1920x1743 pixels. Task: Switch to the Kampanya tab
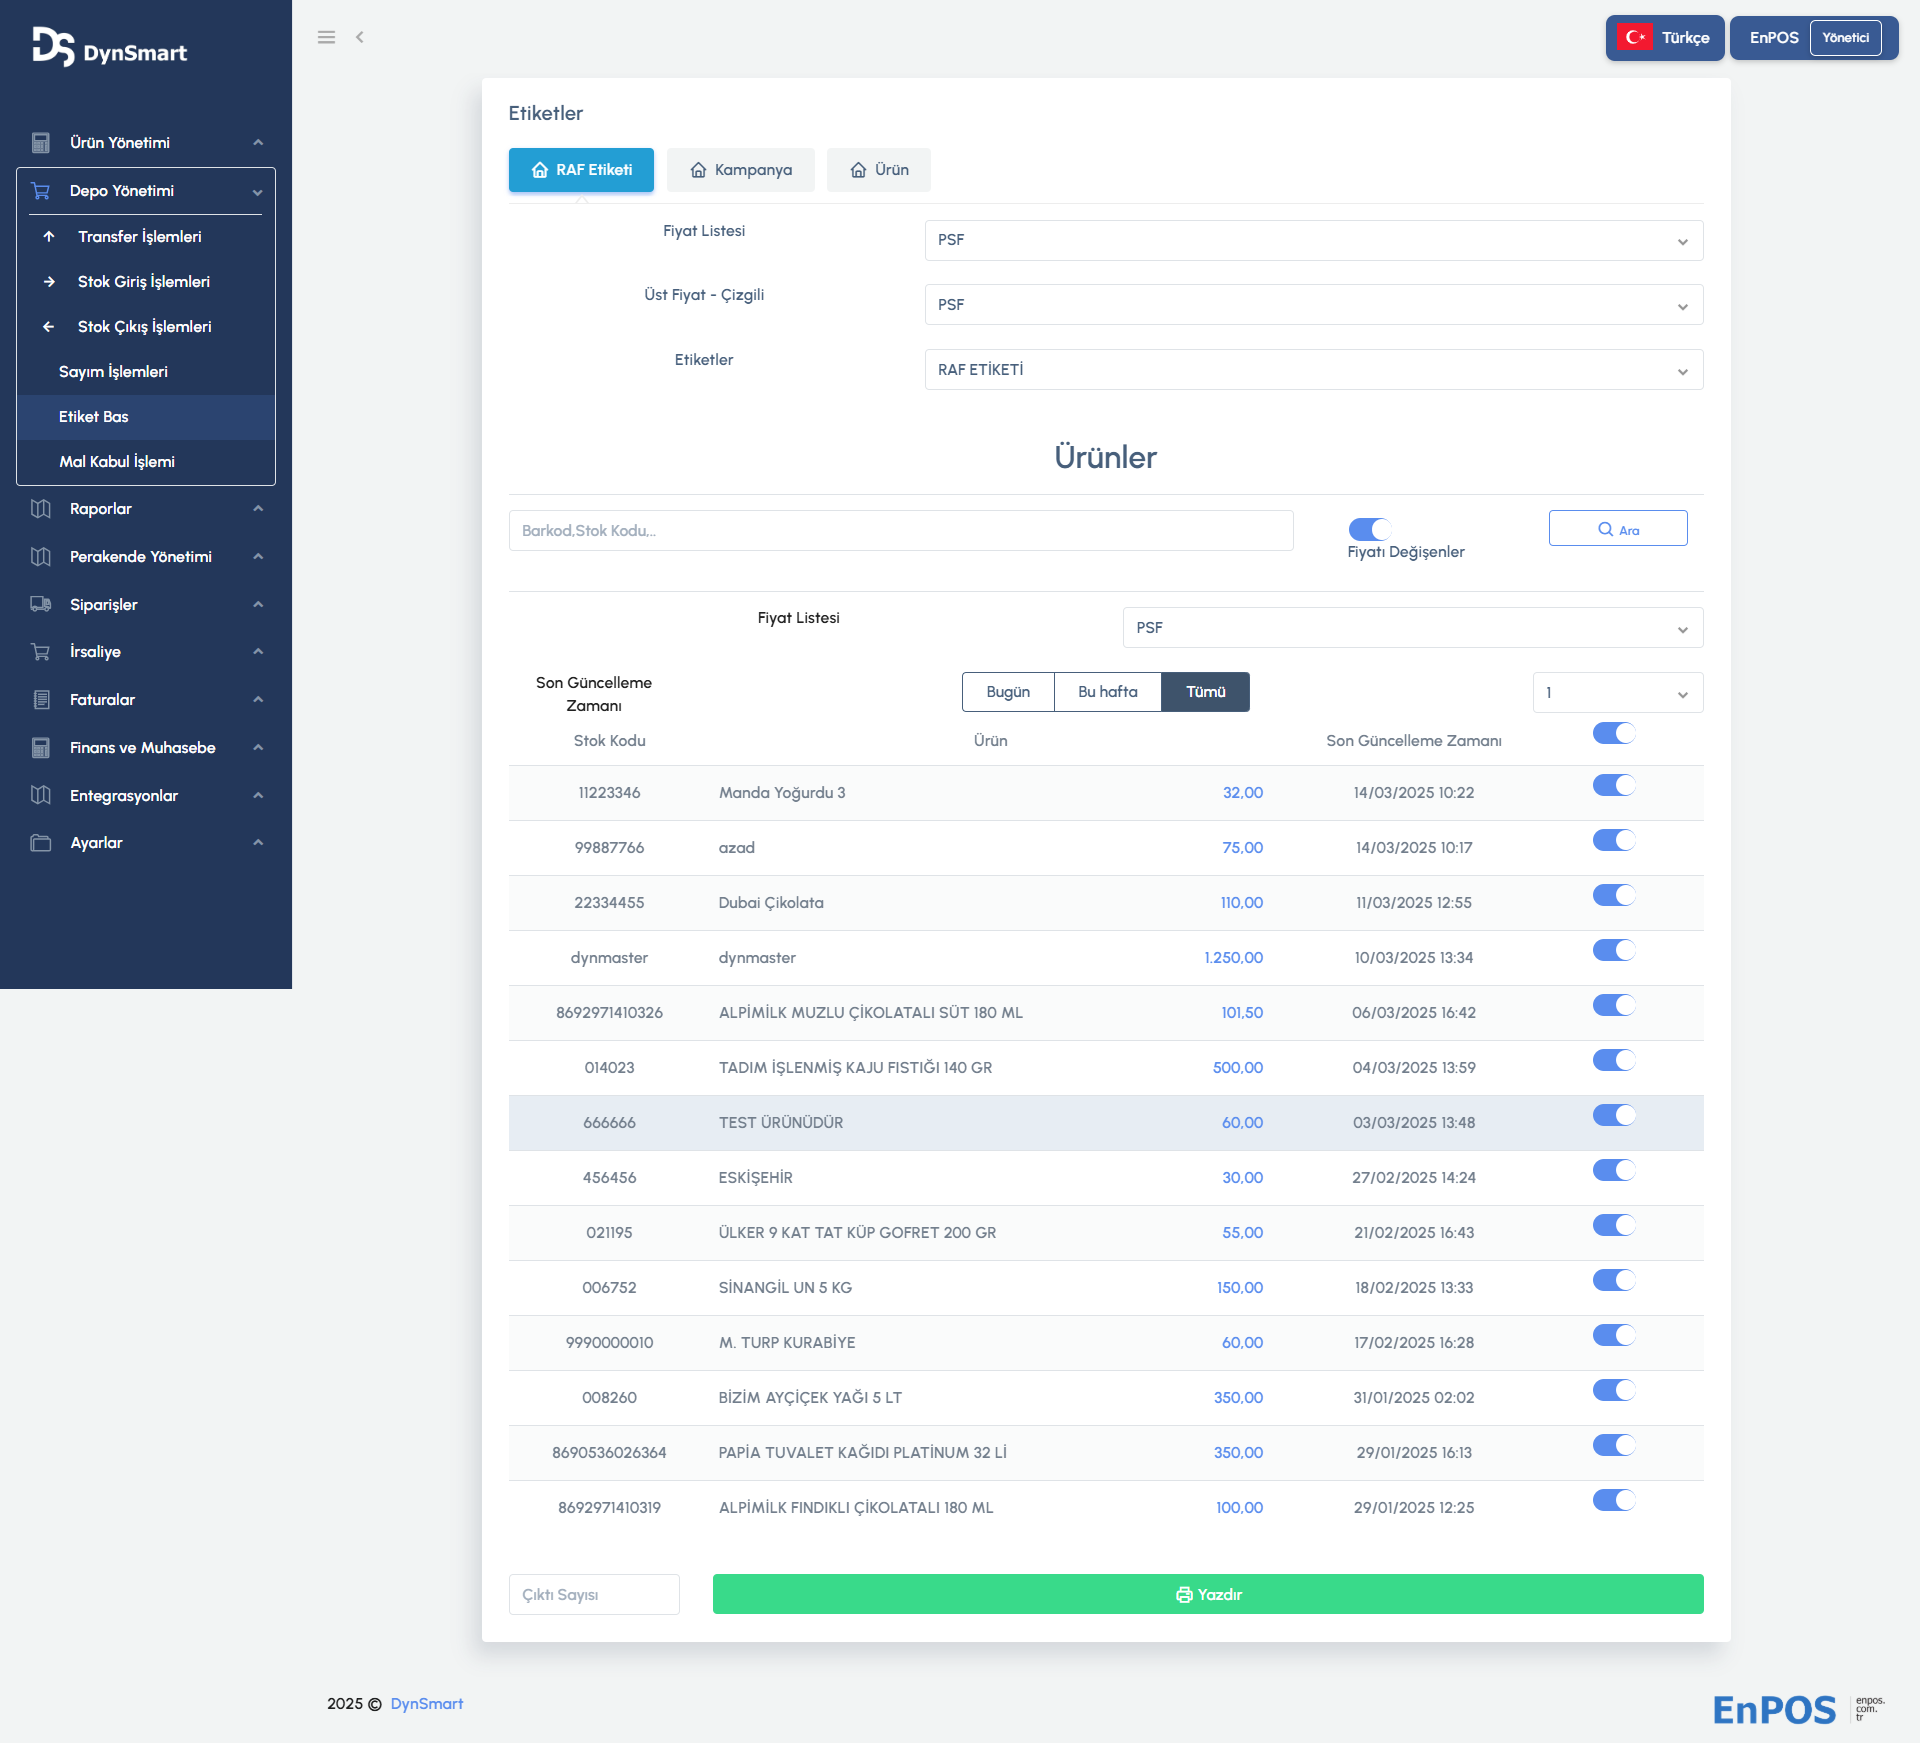(x=741, y=170)
